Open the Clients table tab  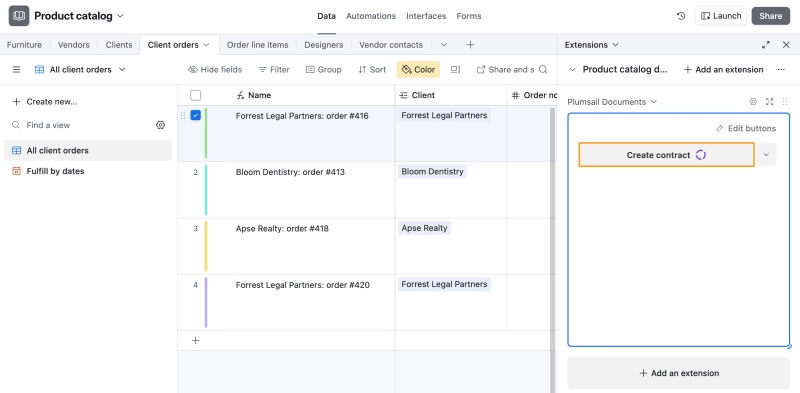click(x=119, y=45)
